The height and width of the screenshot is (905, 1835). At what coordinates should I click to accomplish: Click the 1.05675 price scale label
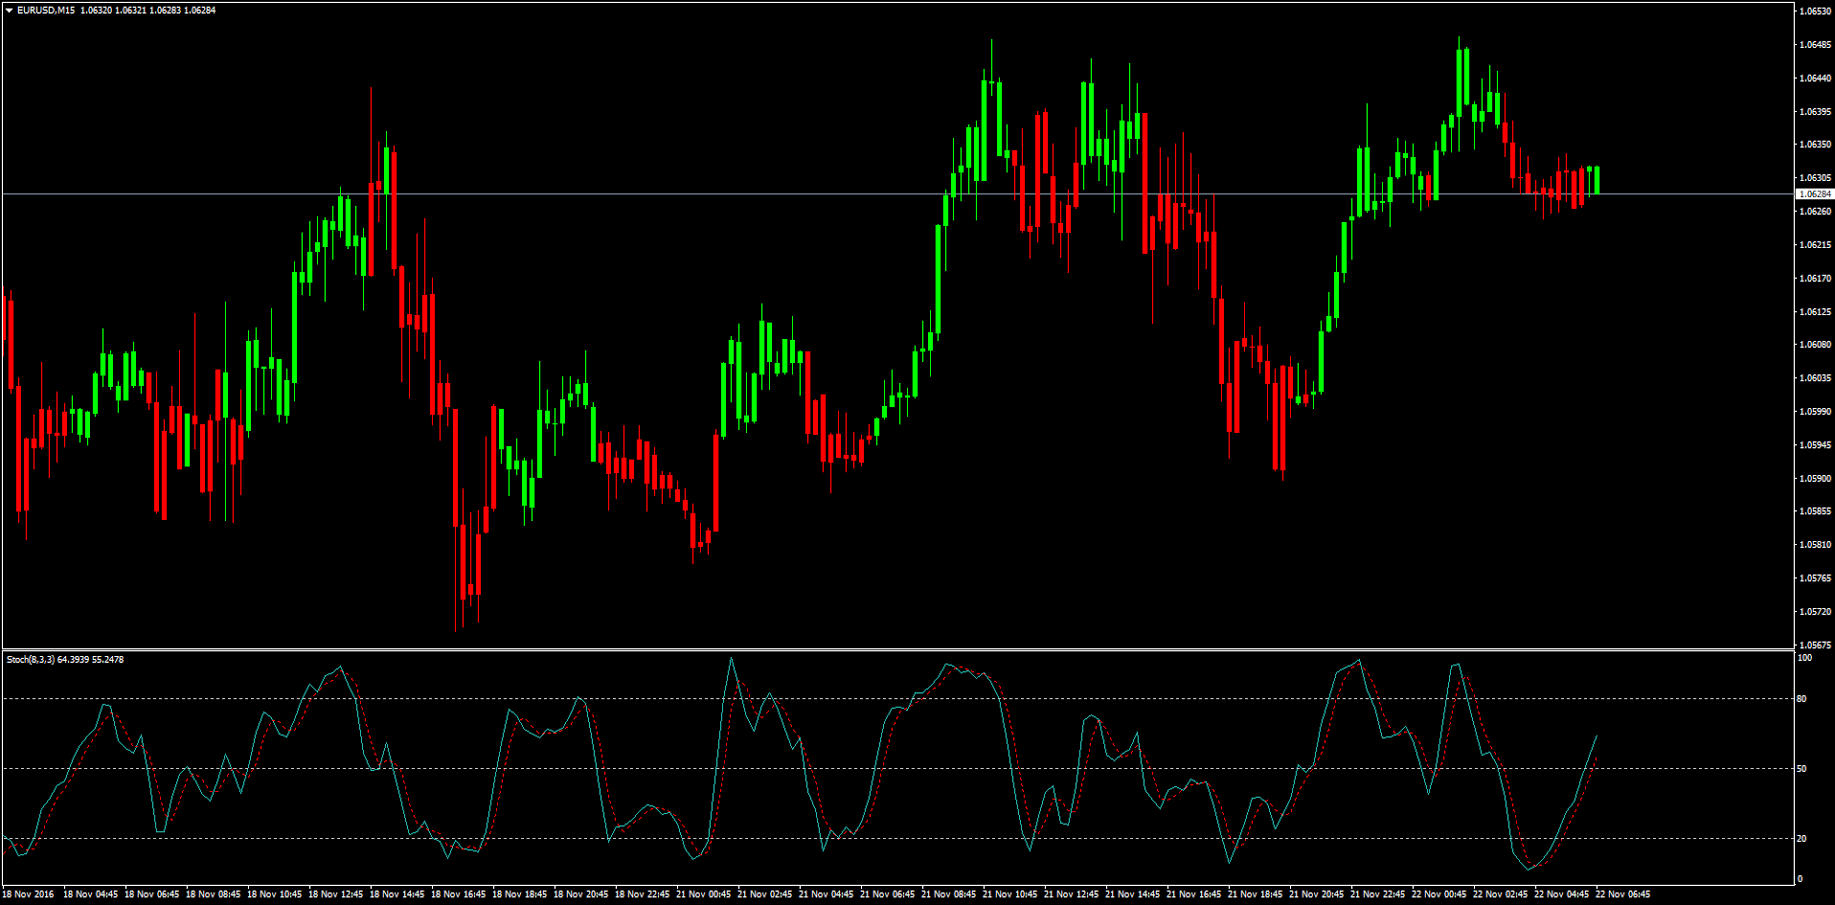(1815, 645)
